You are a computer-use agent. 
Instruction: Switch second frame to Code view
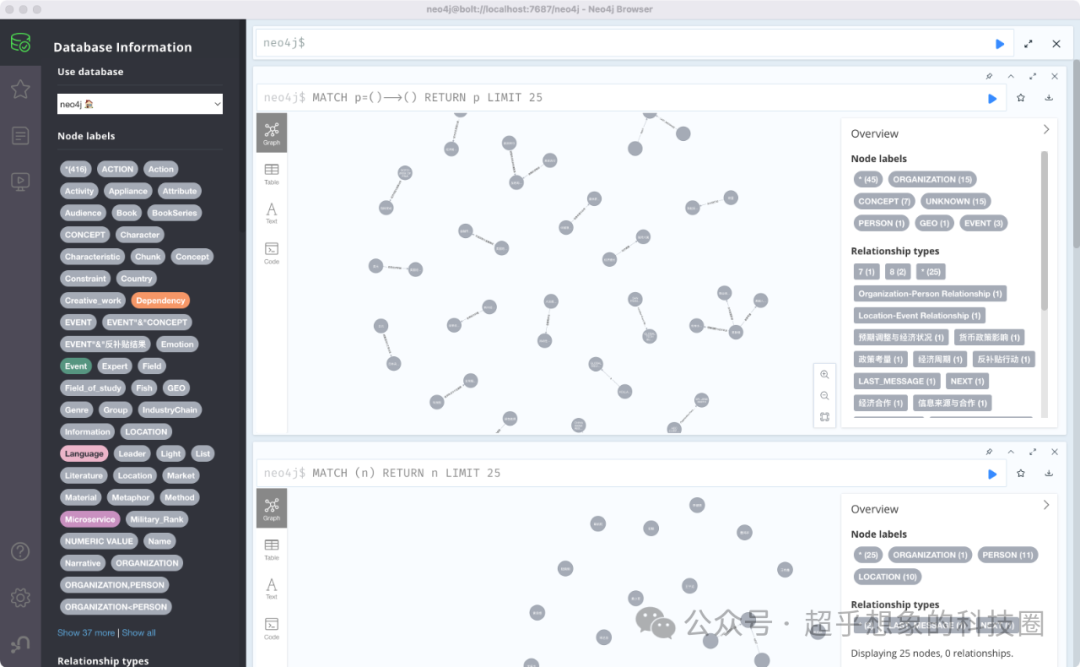click(271, 628)
